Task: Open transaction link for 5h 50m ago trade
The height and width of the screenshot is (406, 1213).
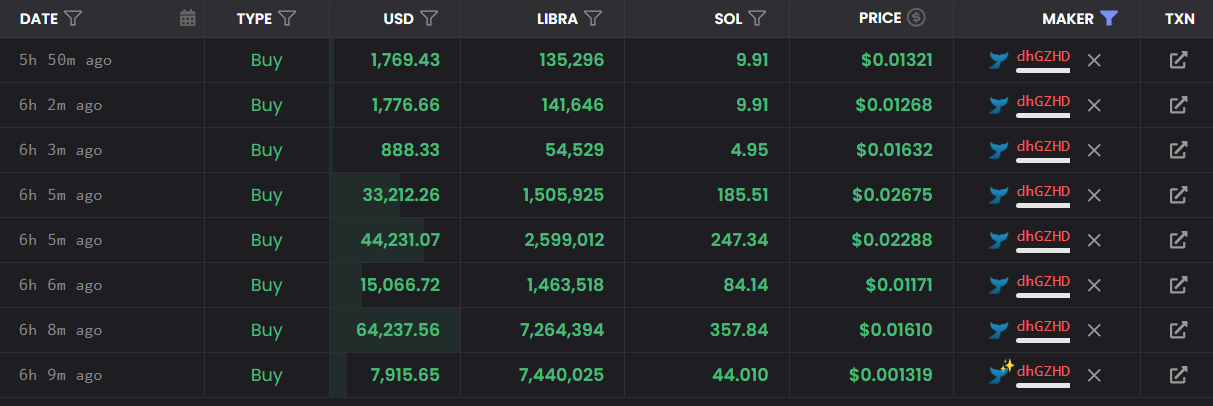Action: [1178, 60]
